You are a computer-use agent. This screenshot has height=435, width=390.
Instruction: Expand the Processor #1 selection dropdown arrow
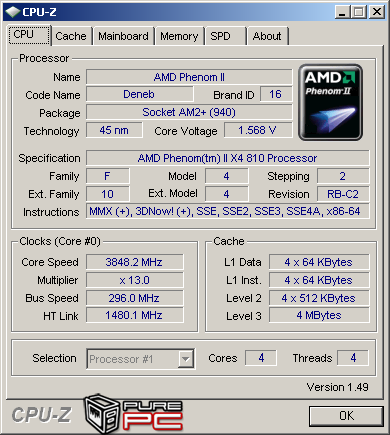(x=186, y=359)
